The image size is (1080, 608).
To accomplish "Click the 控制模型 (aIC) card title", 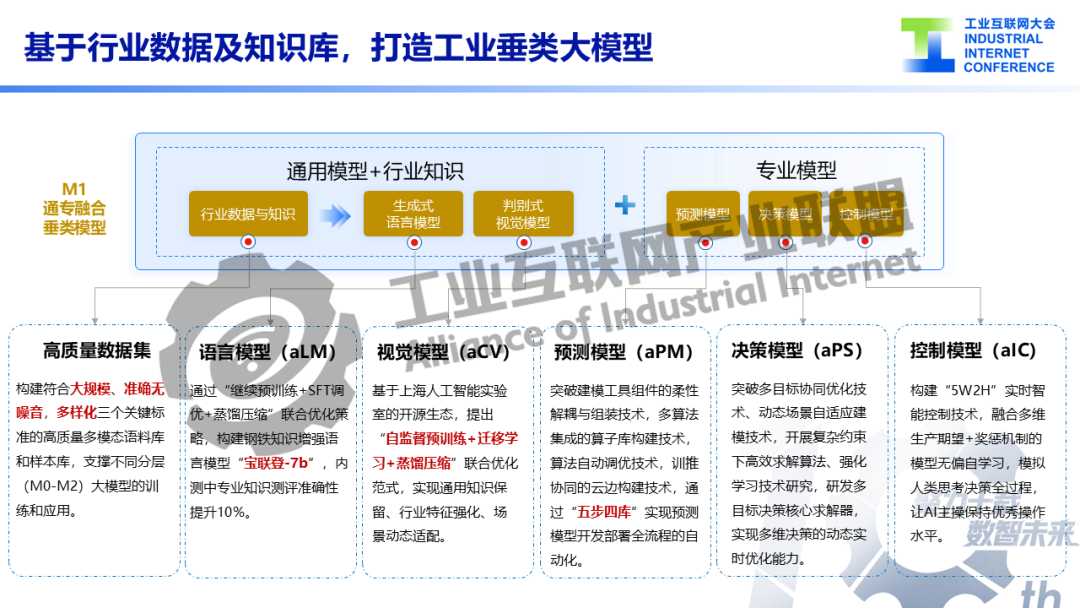I will coord(973,350).
